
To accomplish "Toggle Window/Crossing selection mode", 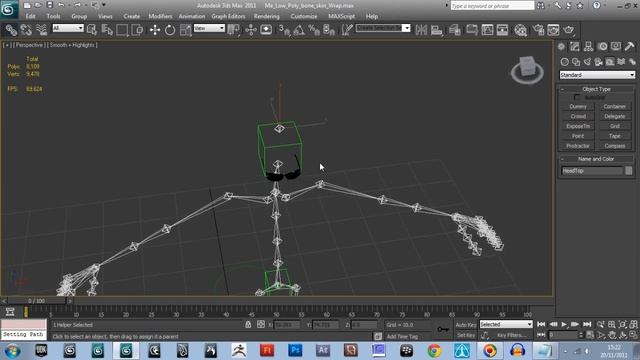I will [137, 30].
